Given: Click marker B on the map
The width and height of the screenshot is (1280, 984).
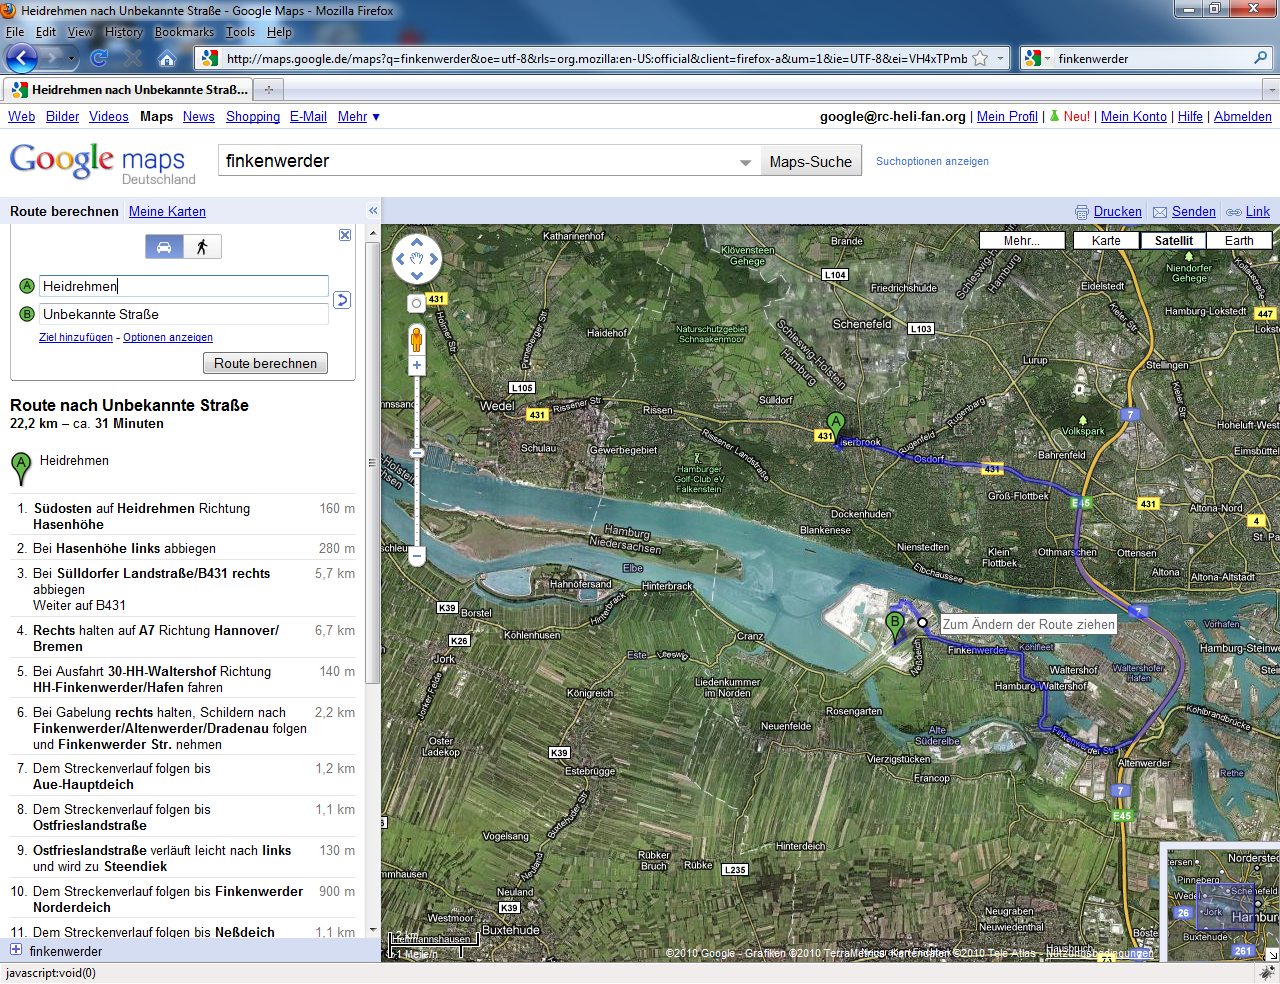Looking at the screenshot, I should pos(895,626).
